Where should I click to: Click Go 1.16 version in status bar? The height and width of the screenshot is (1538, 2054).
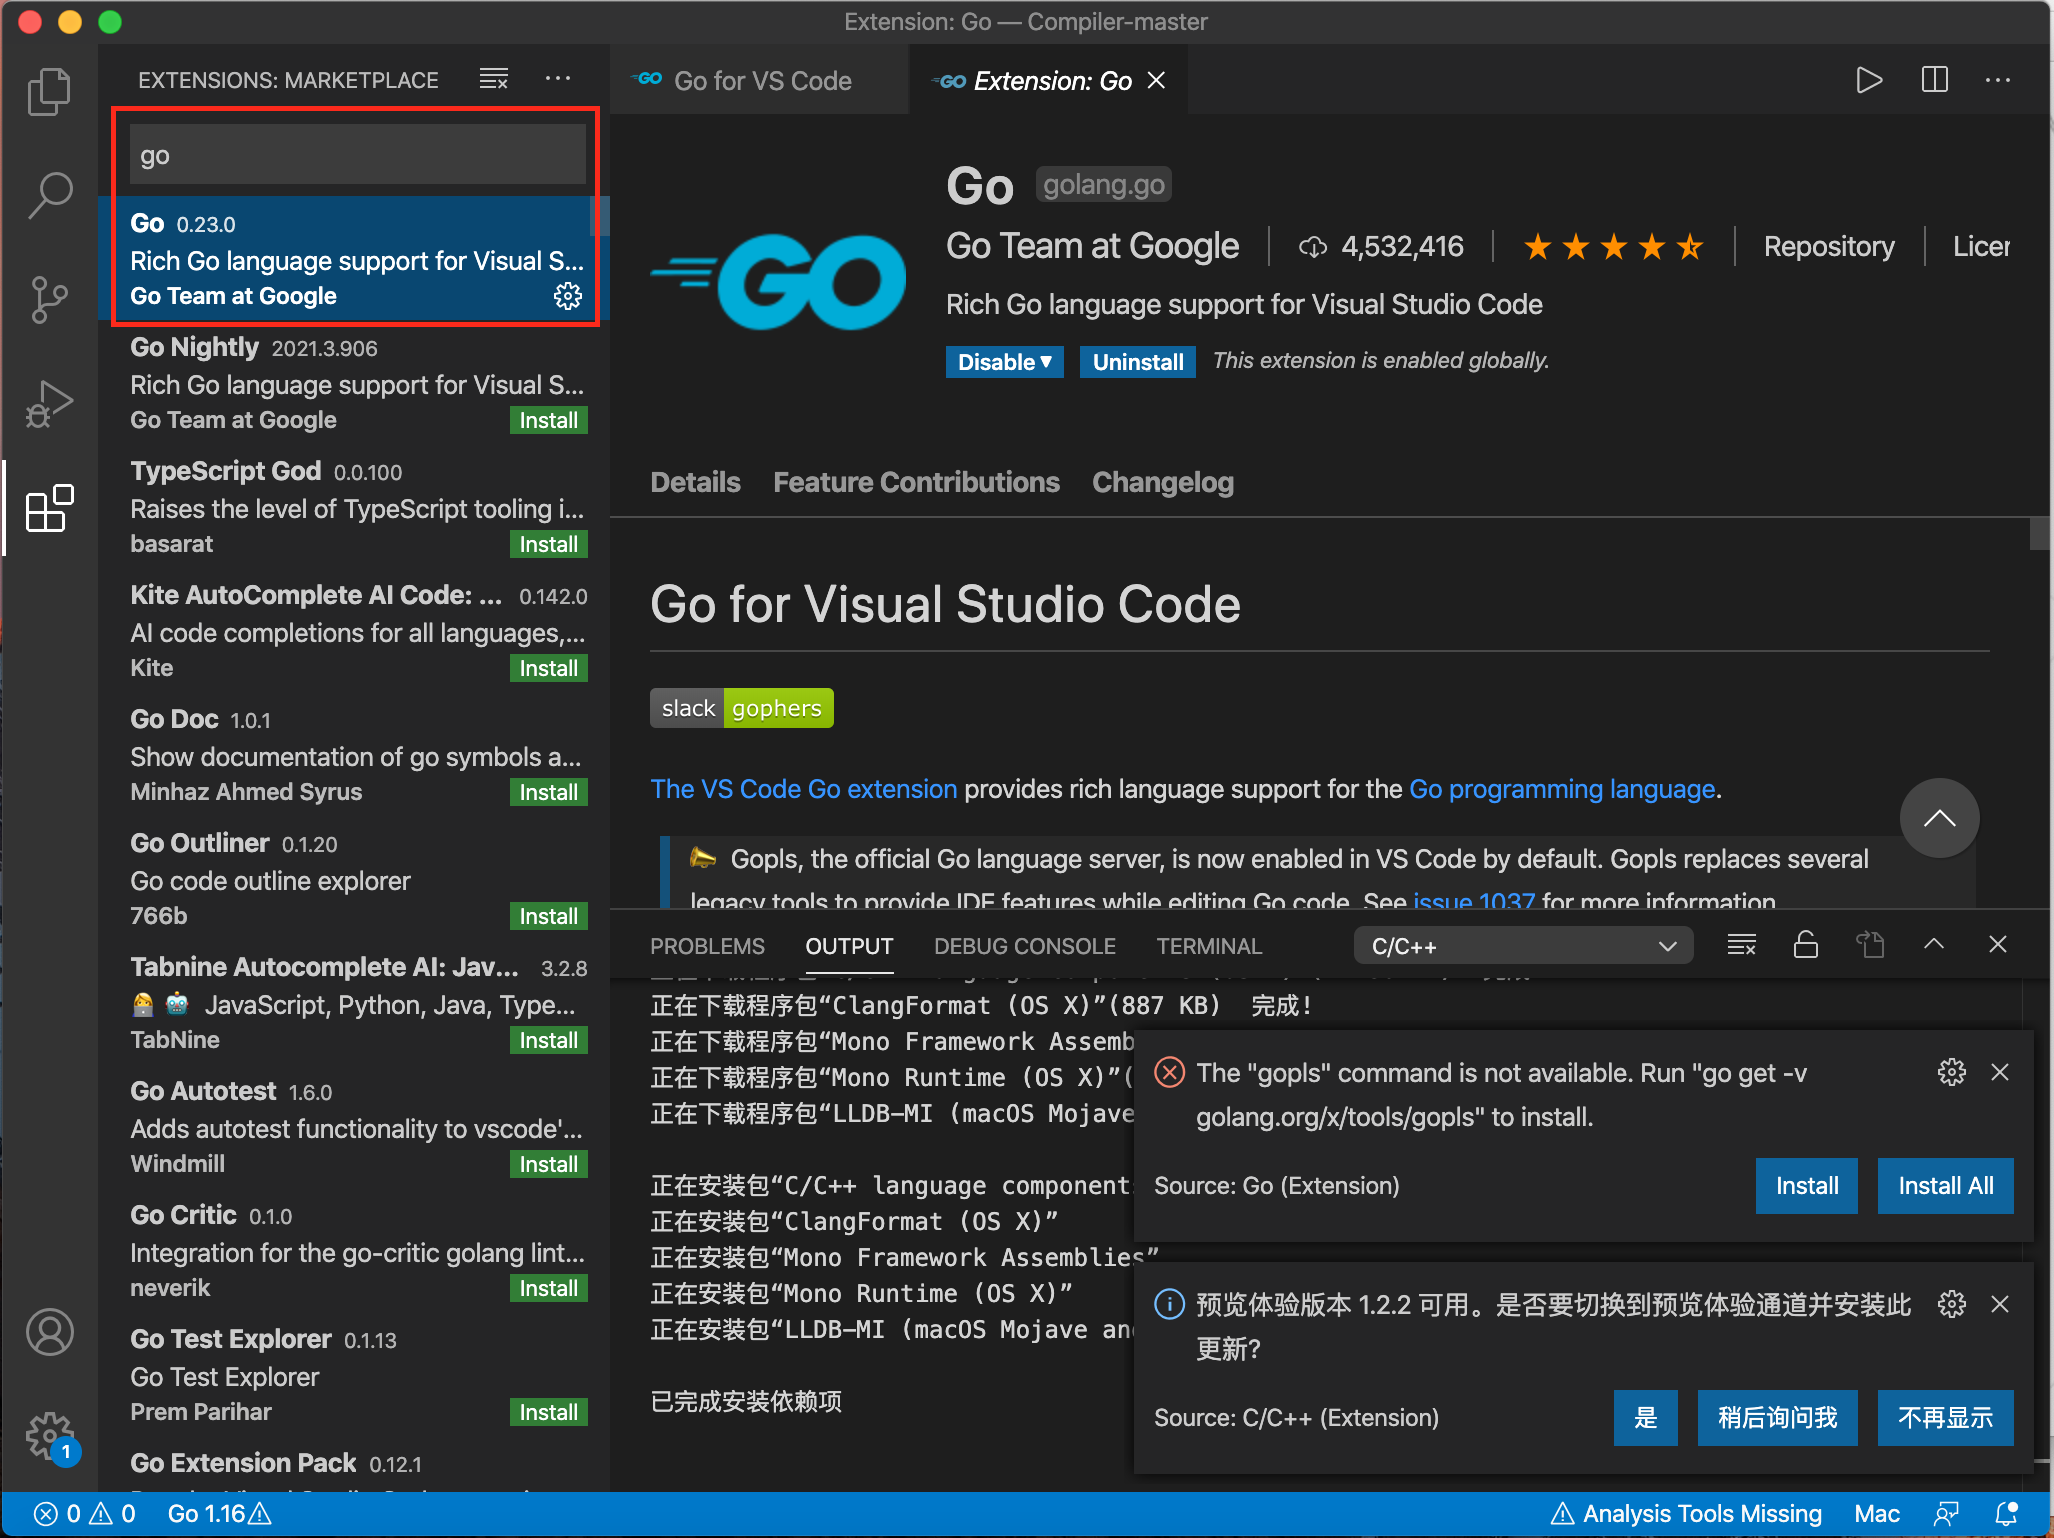pyautogui.click(x=219, y=1514)
